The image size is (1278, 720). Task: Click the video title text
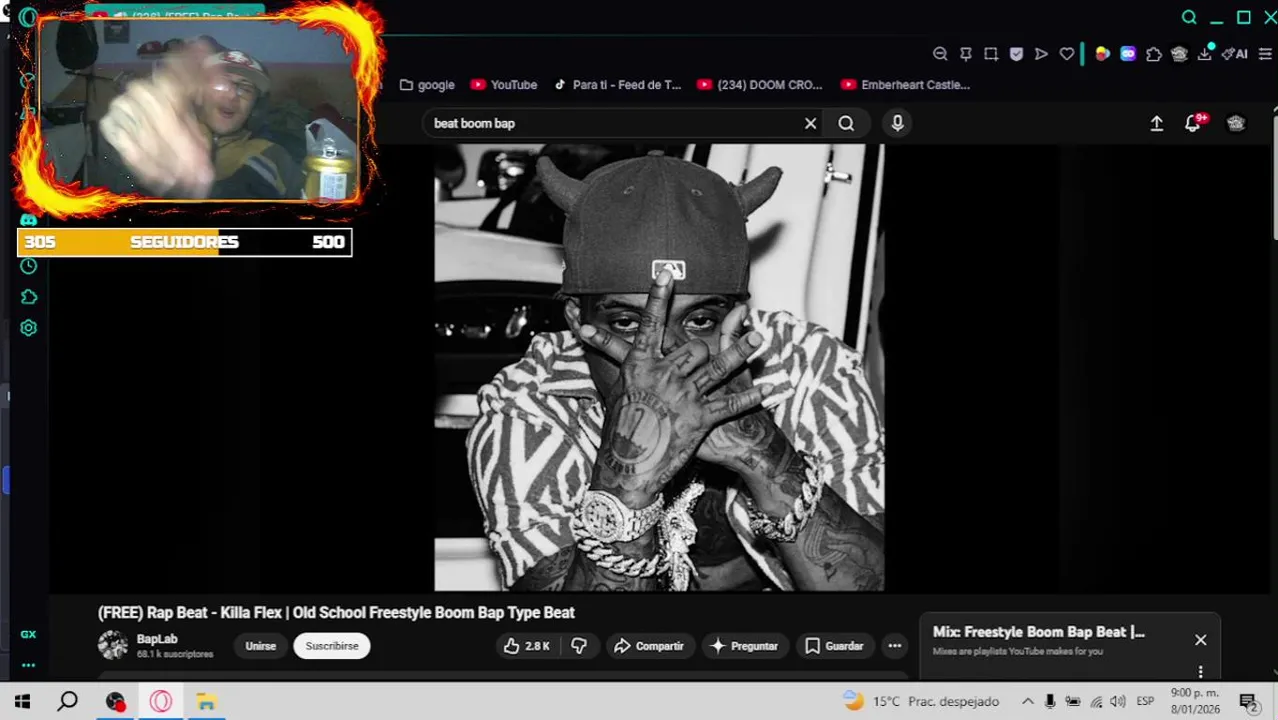click(x=336, y=612)
